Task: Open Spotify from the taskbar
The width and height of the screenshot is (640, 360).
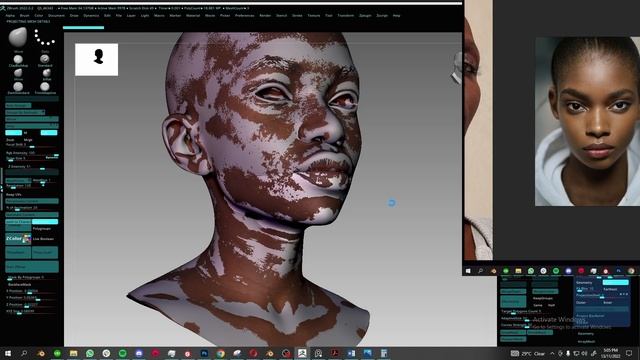Action: (122, 353)
